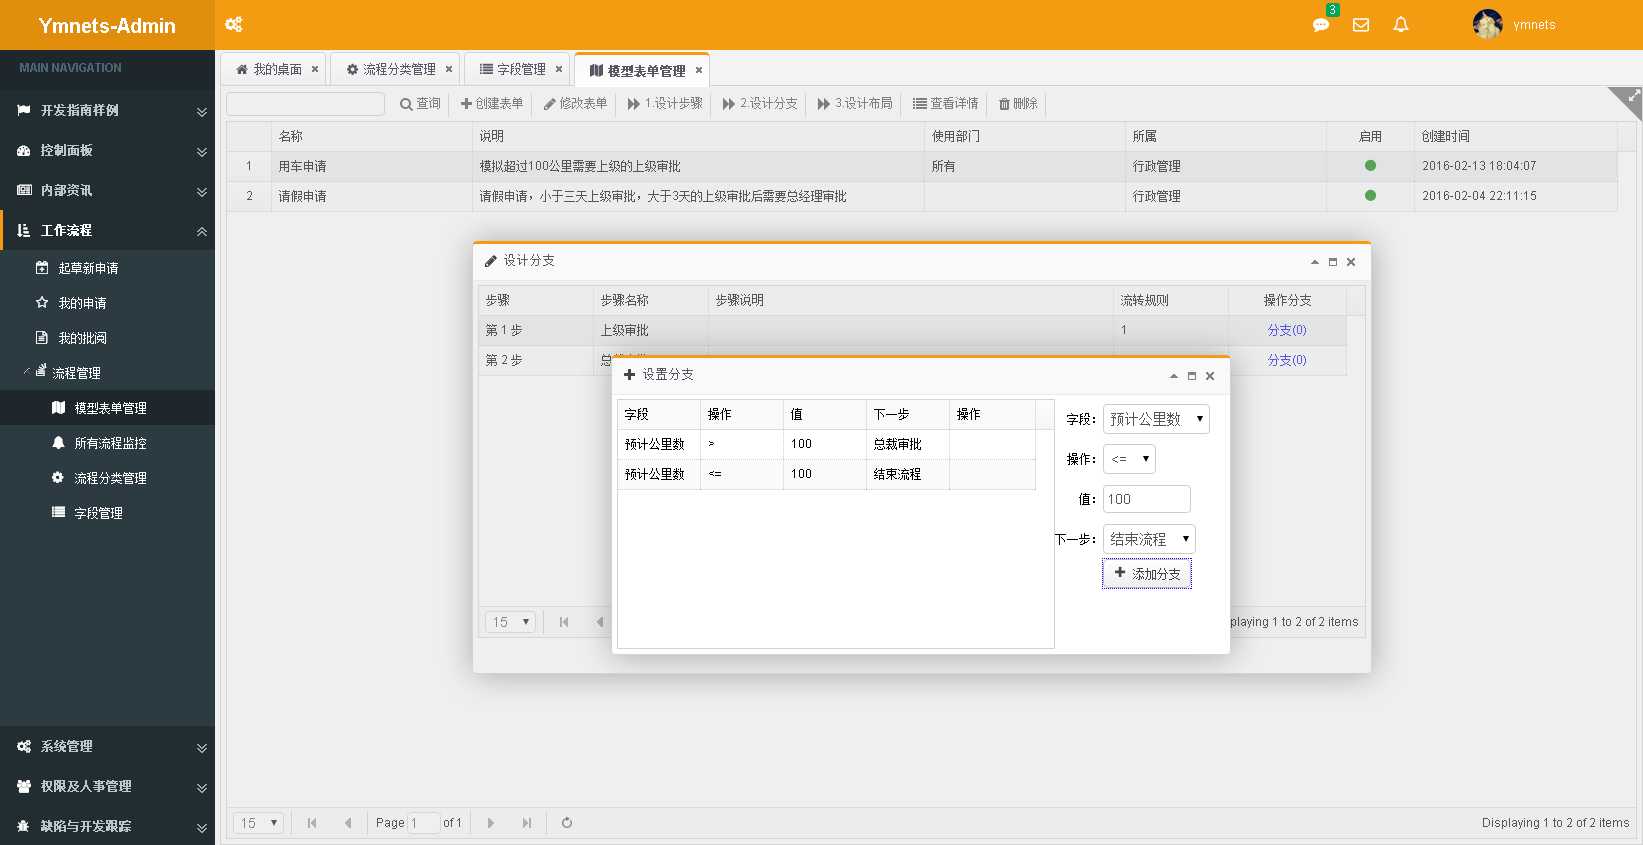Viewport: 1643px width, 845px height.
Task: Collapse 工作流程 sidebar menu
Action: click(107, 231)
